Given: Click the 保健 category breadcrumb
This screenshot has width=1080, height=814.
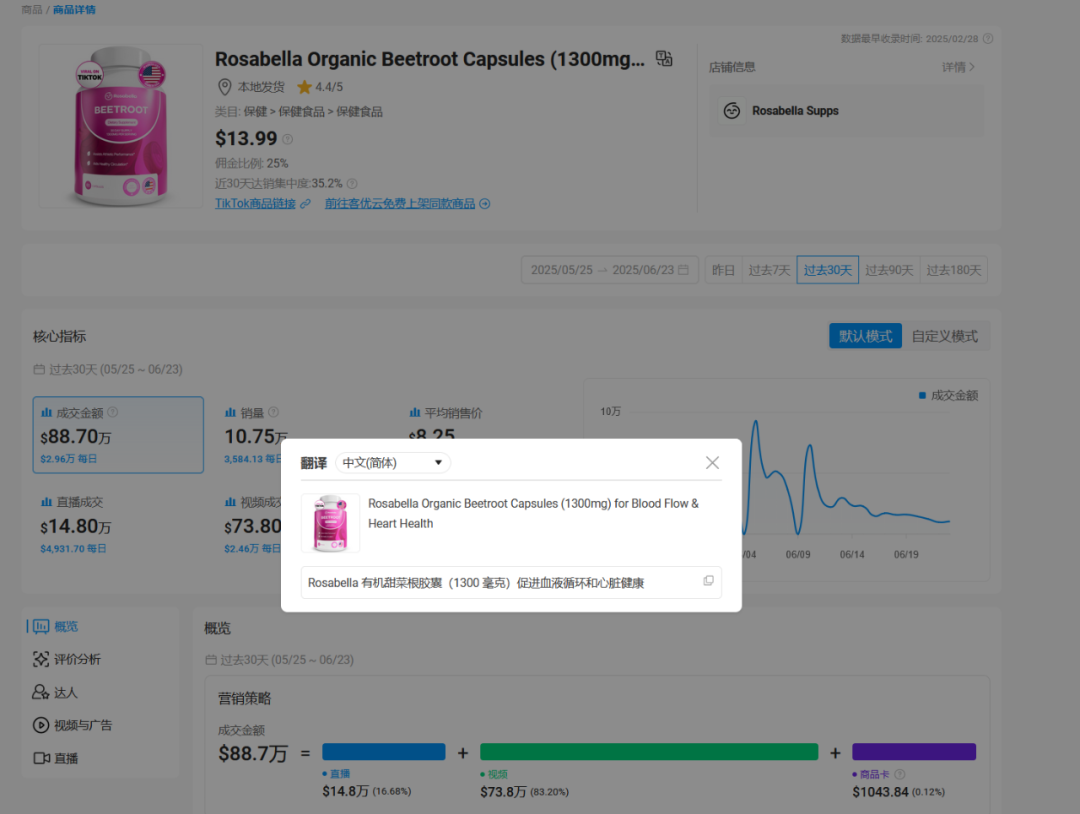Looking at the screenshot, I should [x=255, y=112].
